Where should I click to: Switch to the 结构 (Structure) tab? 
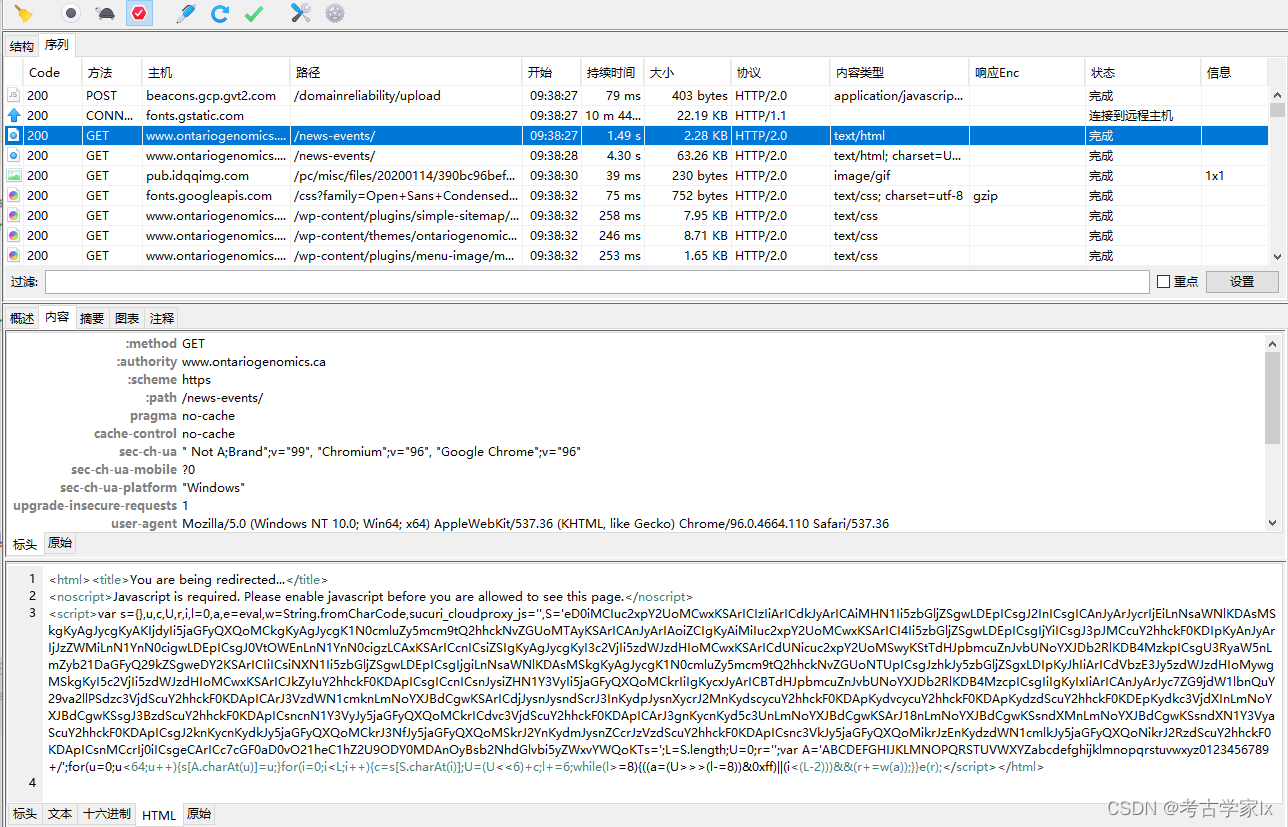pyautogui.click(x=21, y=46)
